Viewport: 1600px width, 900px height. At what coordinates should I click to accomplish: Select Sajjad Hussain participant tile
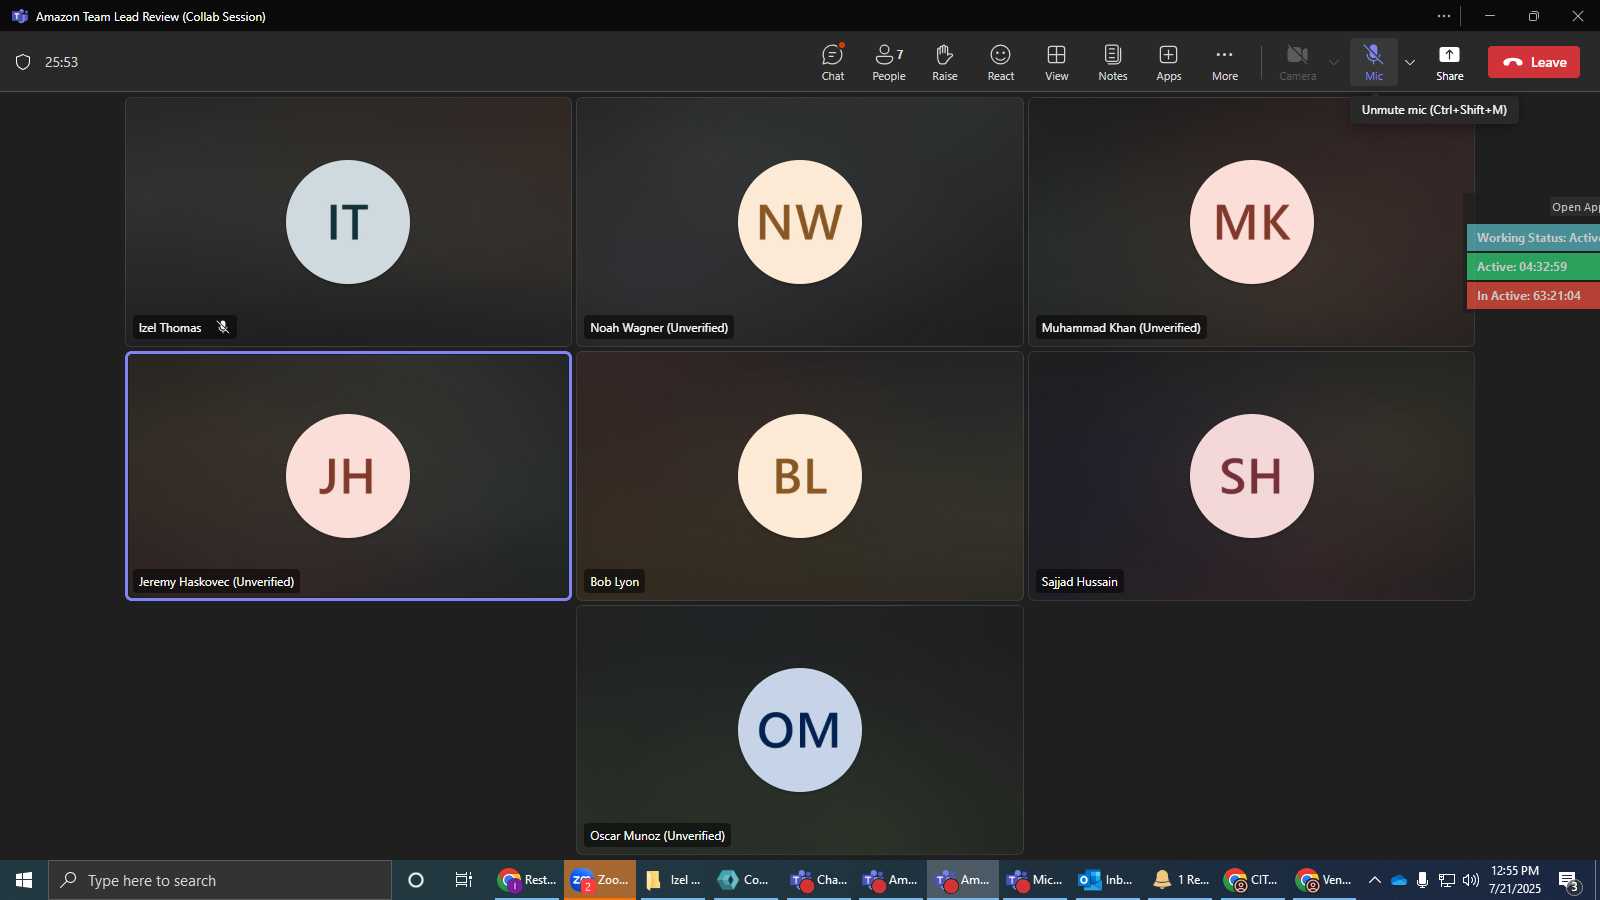coord(1252,476)
